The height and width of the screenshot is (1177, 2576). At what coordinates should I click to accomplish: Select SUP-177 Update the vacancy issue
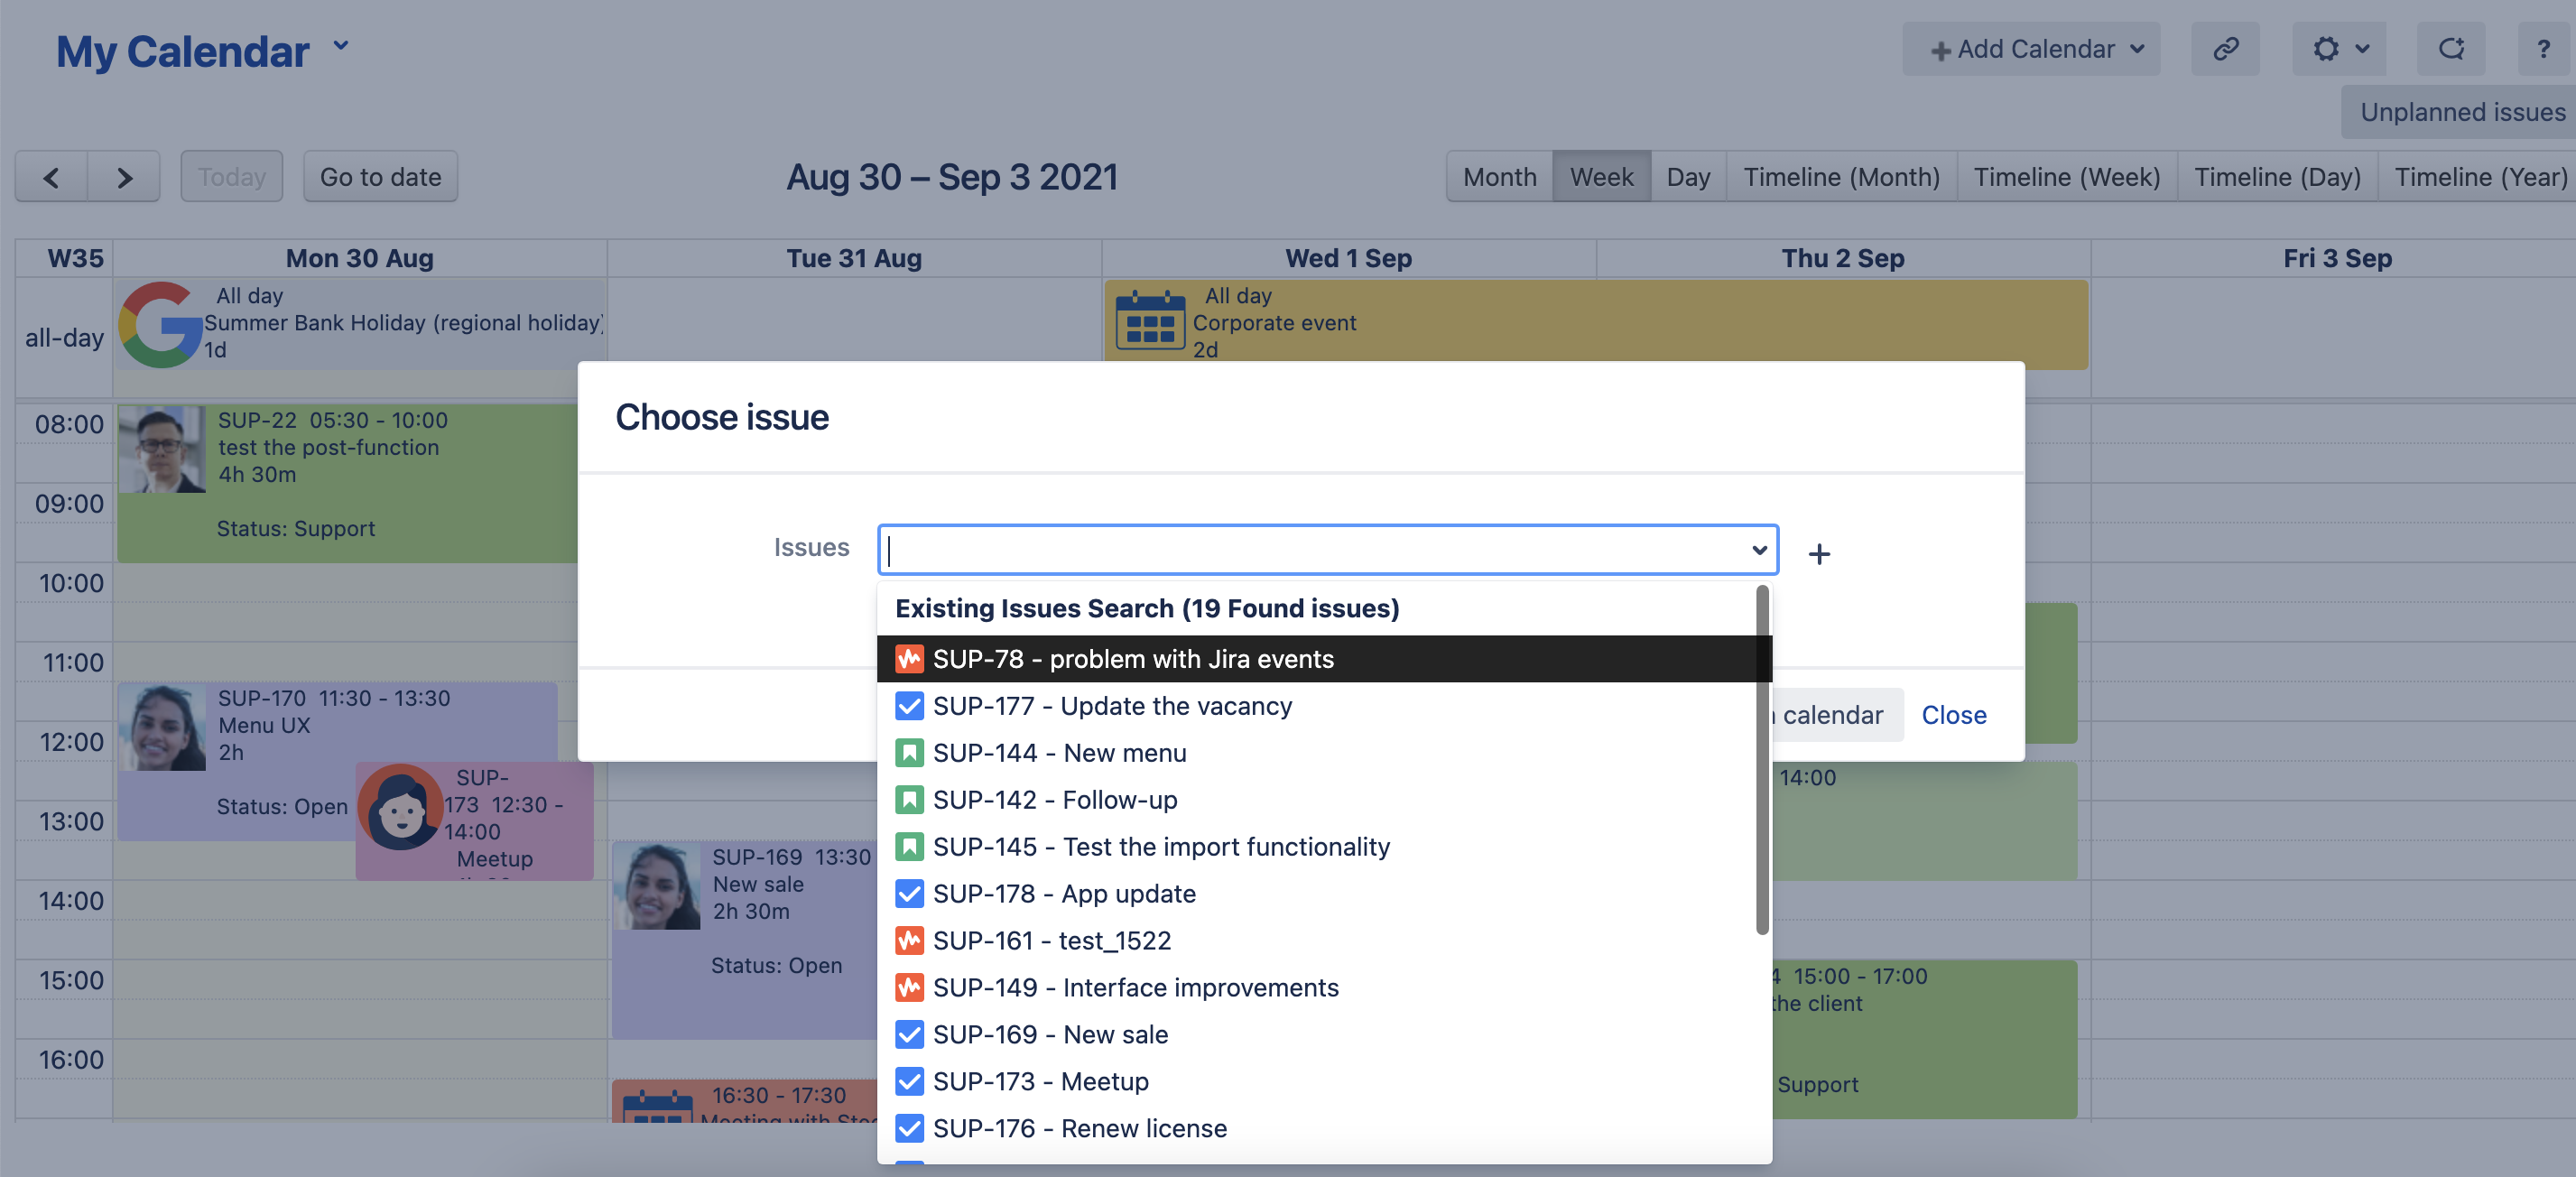click(x=1111, y=706)
